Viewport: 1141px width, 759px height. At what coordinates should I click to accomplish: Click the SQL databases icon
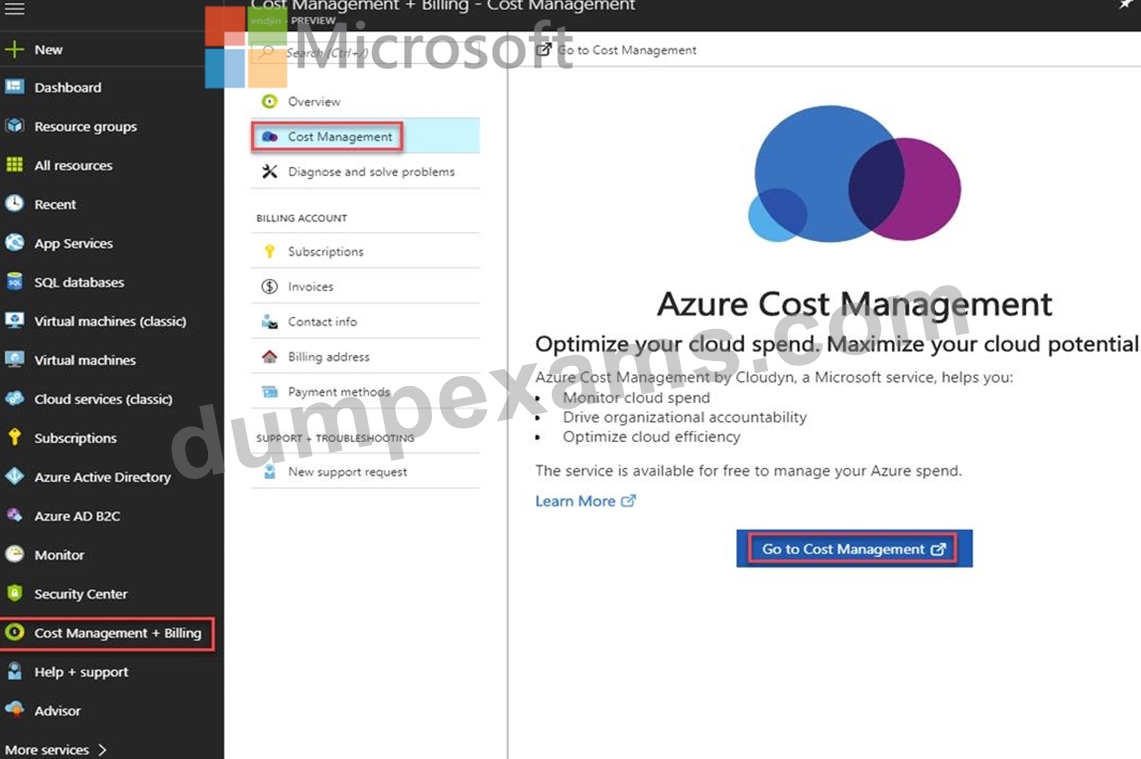[15, 282]
